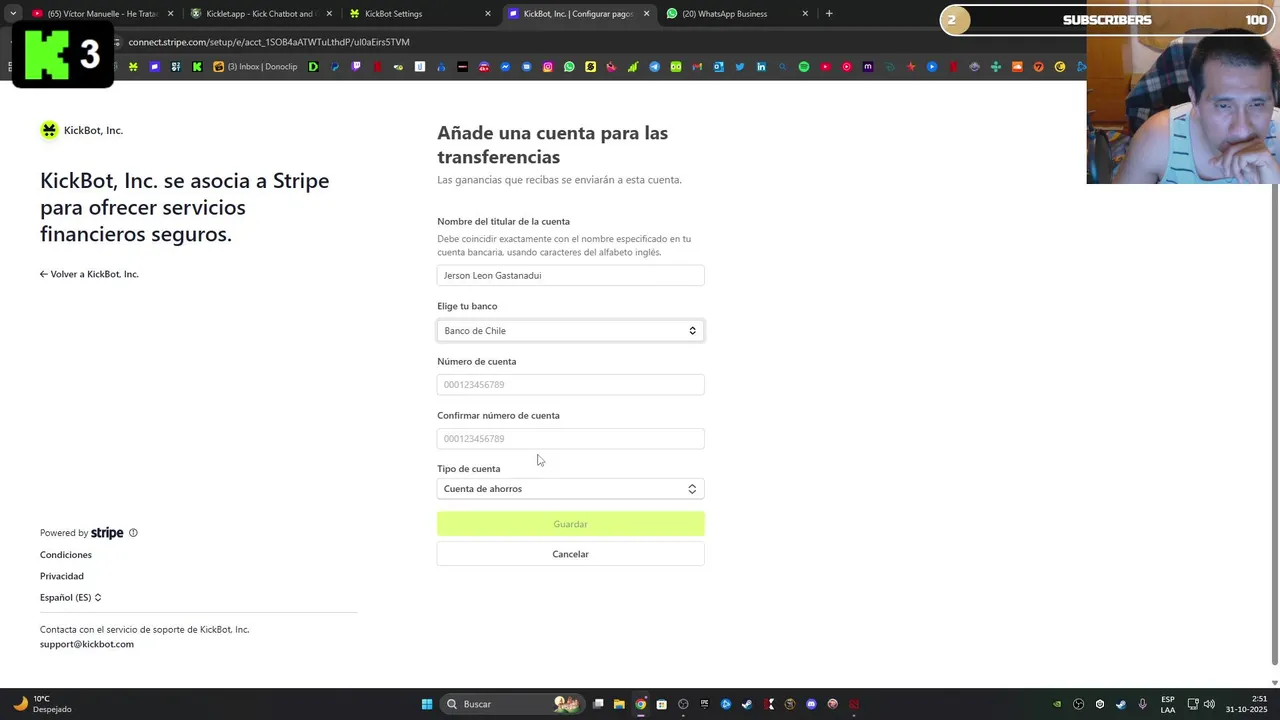Image resolution: width=1280 pixels, height=720 pixels.
Task: Open the Twitter bookmark icon
Action: [740, 67]
